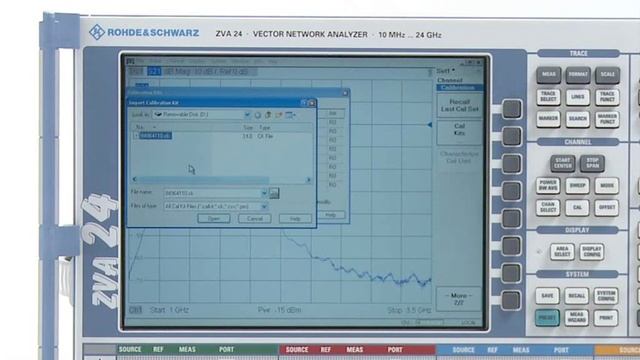Click the Stop 3.5 GHz value on screen
Screen dimensions: 640x360
tap(409, 311)
